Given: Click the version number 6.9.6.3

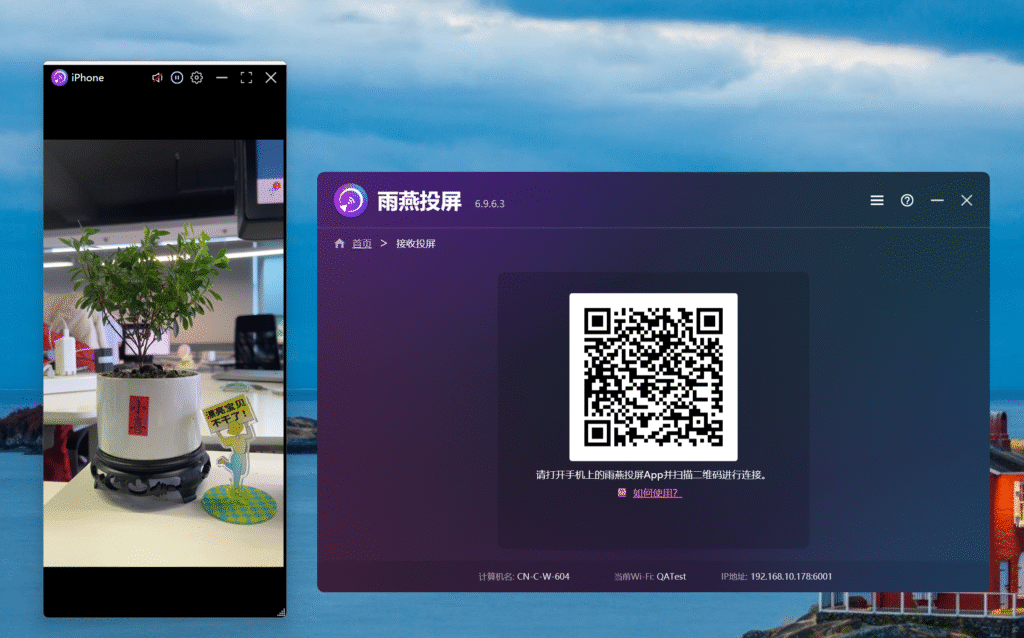Looking at the screenshot, I should 489,204.
